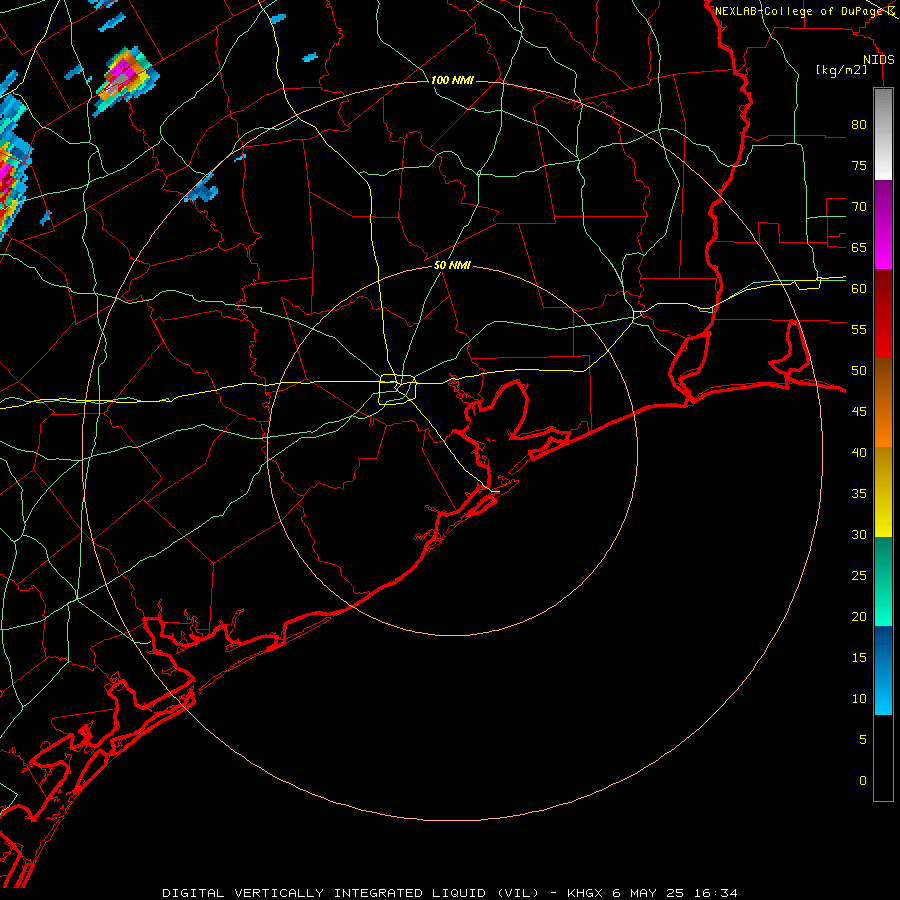The height and width of the screenshot is (900, 900).
Task: Select the 80 value on the VIL scale
Action: coord(859,125)
